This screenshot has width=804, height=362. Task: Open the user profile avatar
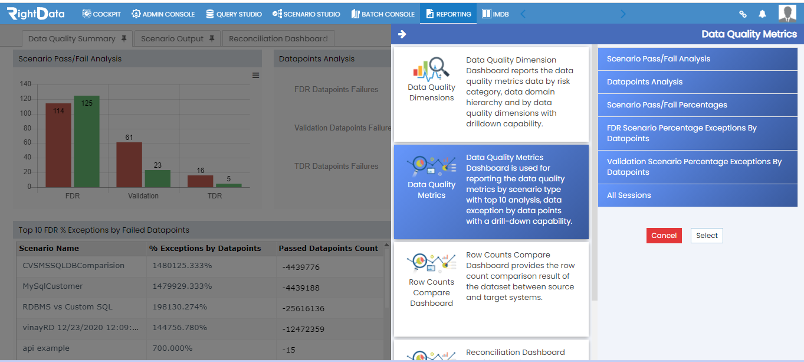pyautogui.click(x=787, y=14)
